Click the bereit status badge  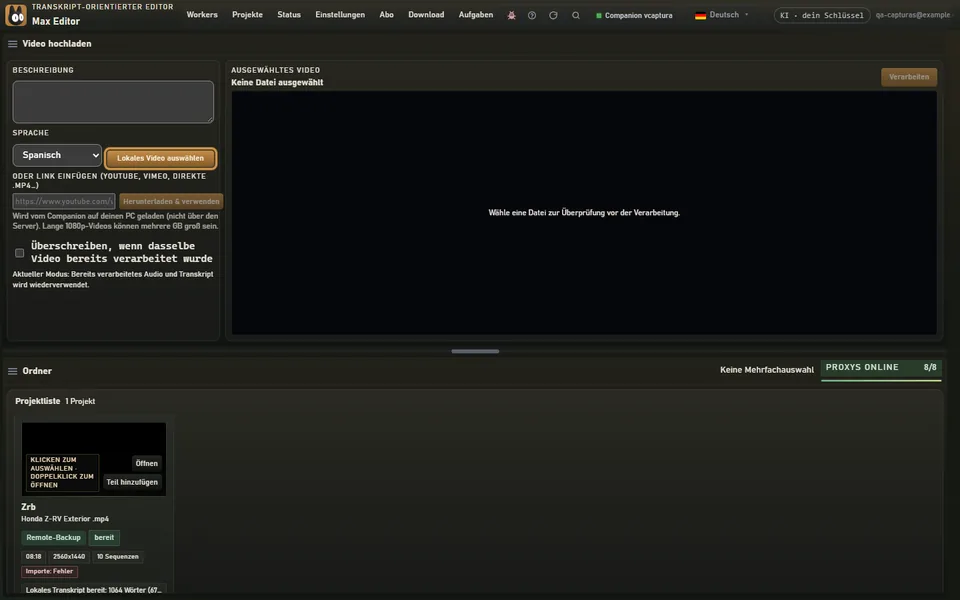[x=104, y=538]
